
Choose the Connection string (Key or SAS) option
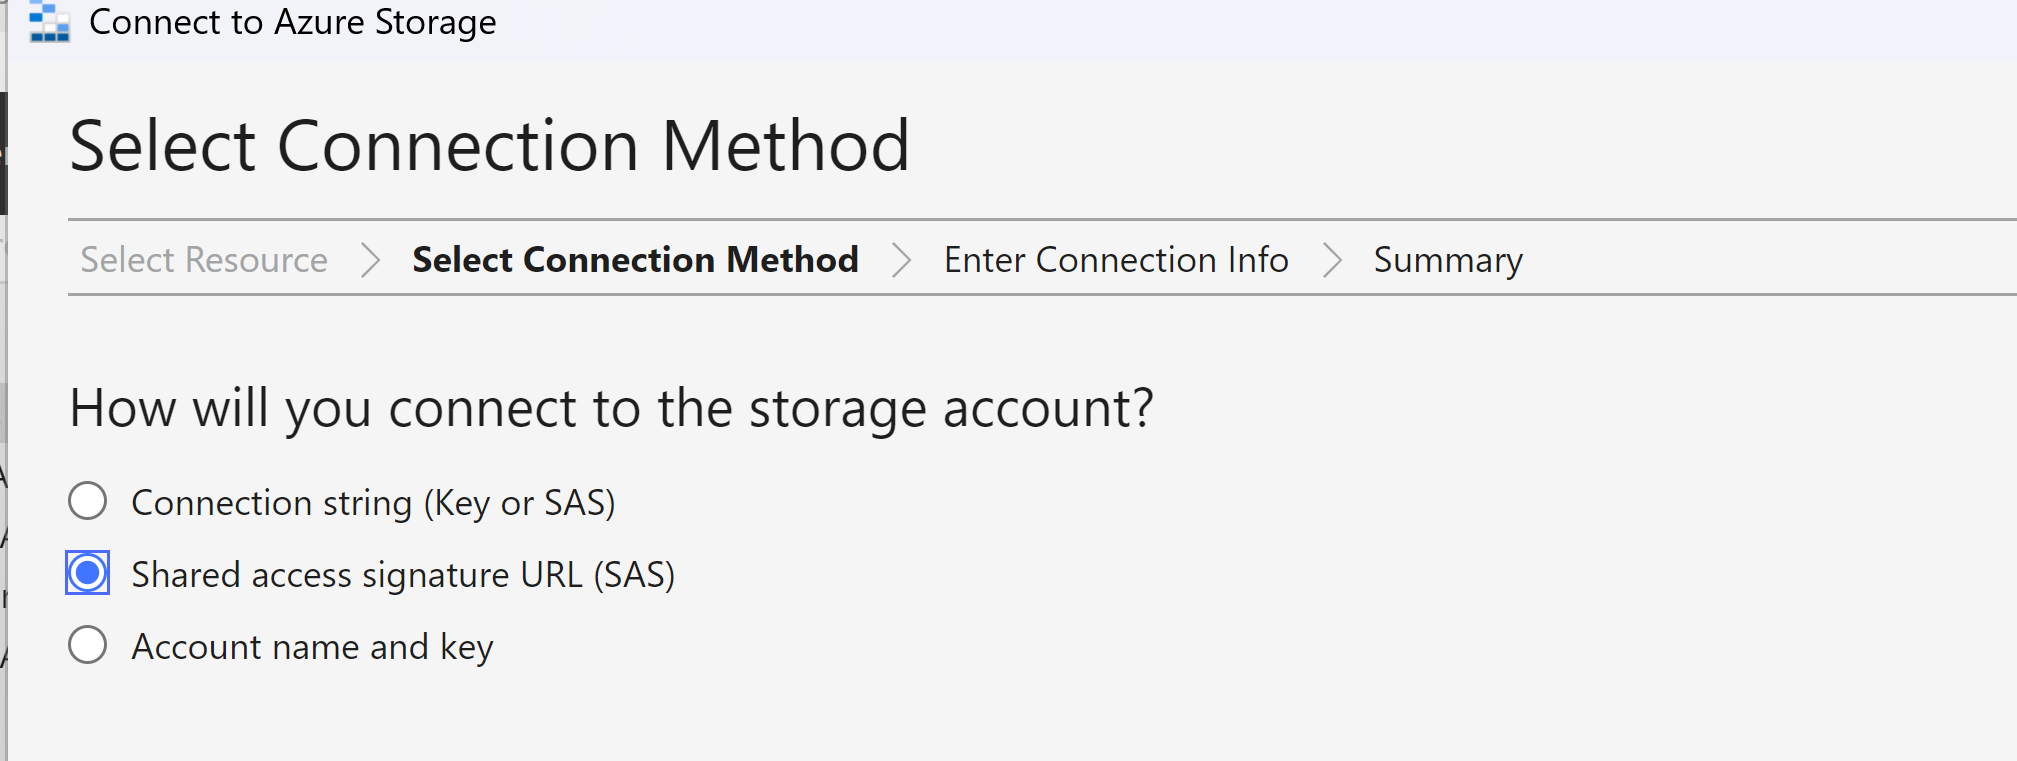pyautogui.click(x=87, y=501)
